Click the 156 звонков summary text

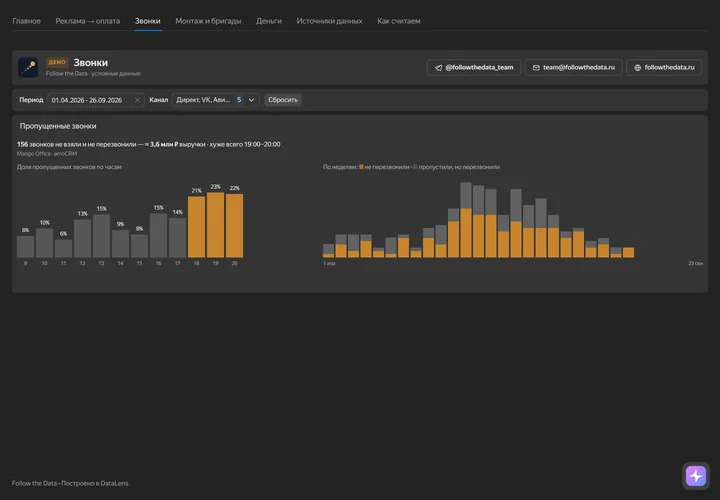coord(149,144)
